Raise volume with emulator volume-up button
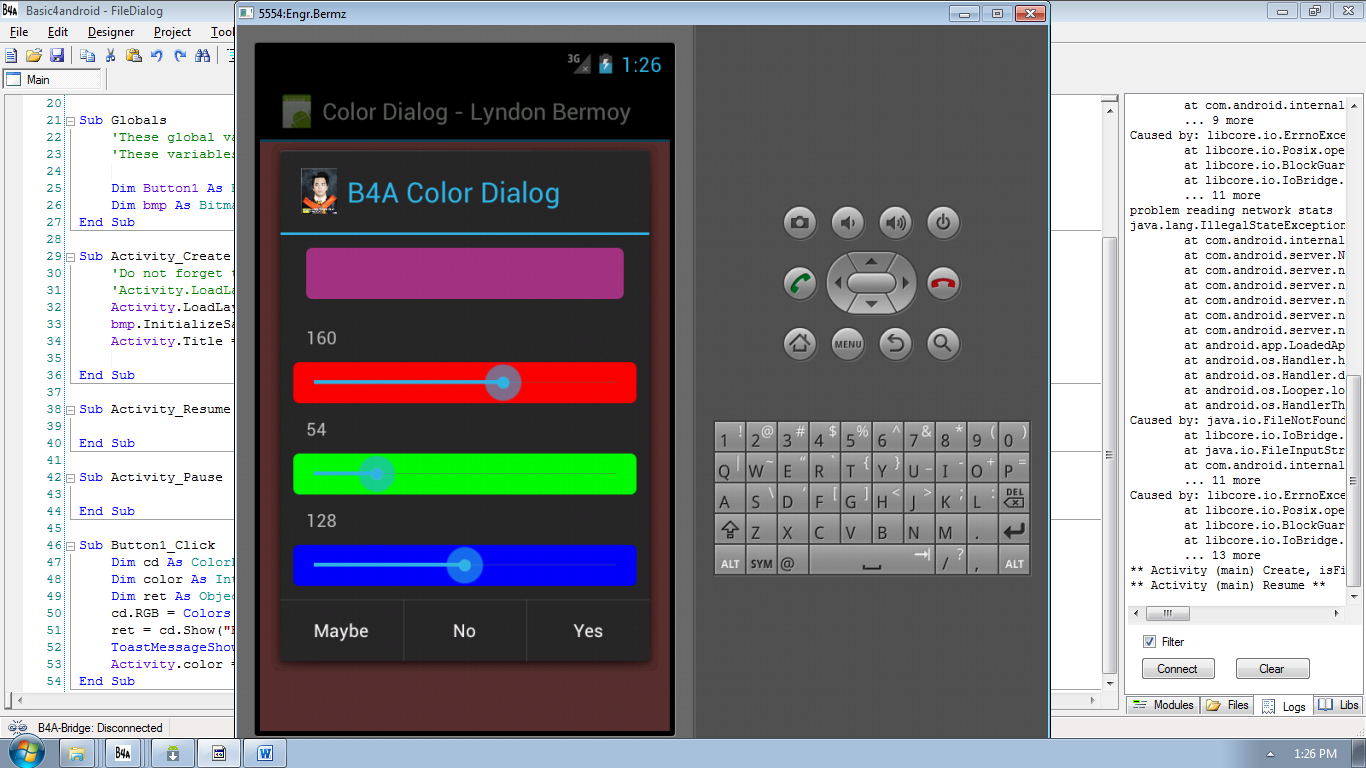The height and width of the screenshot is (768, 1366). click(895, 222)
